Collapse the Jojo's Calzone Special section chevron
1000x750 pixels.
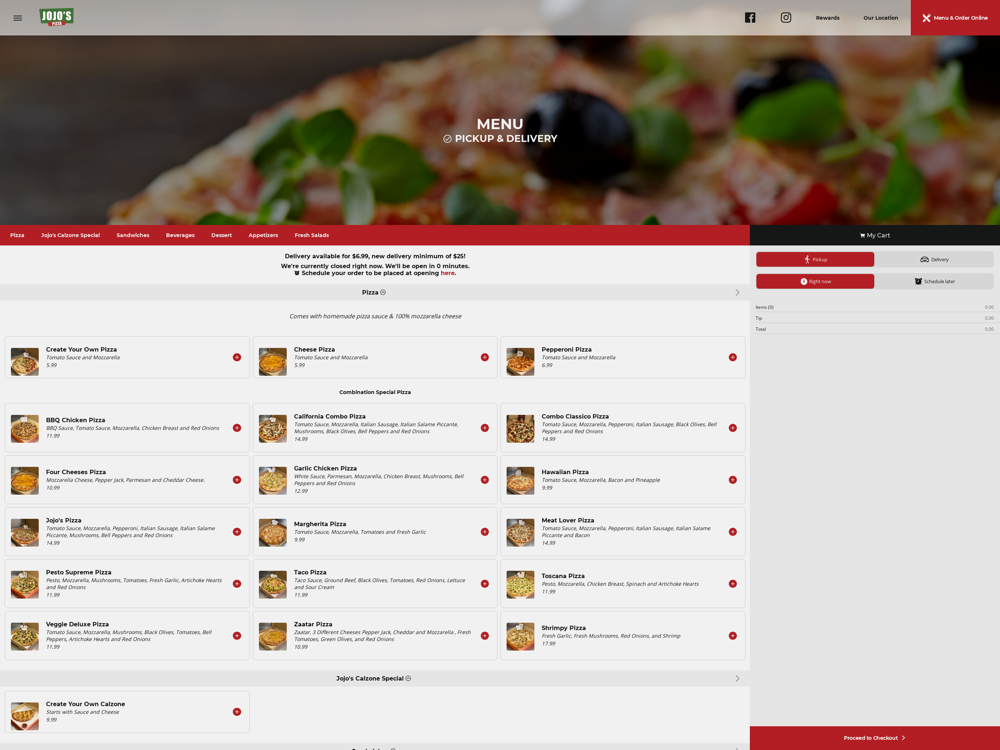(x=737, y=679)
